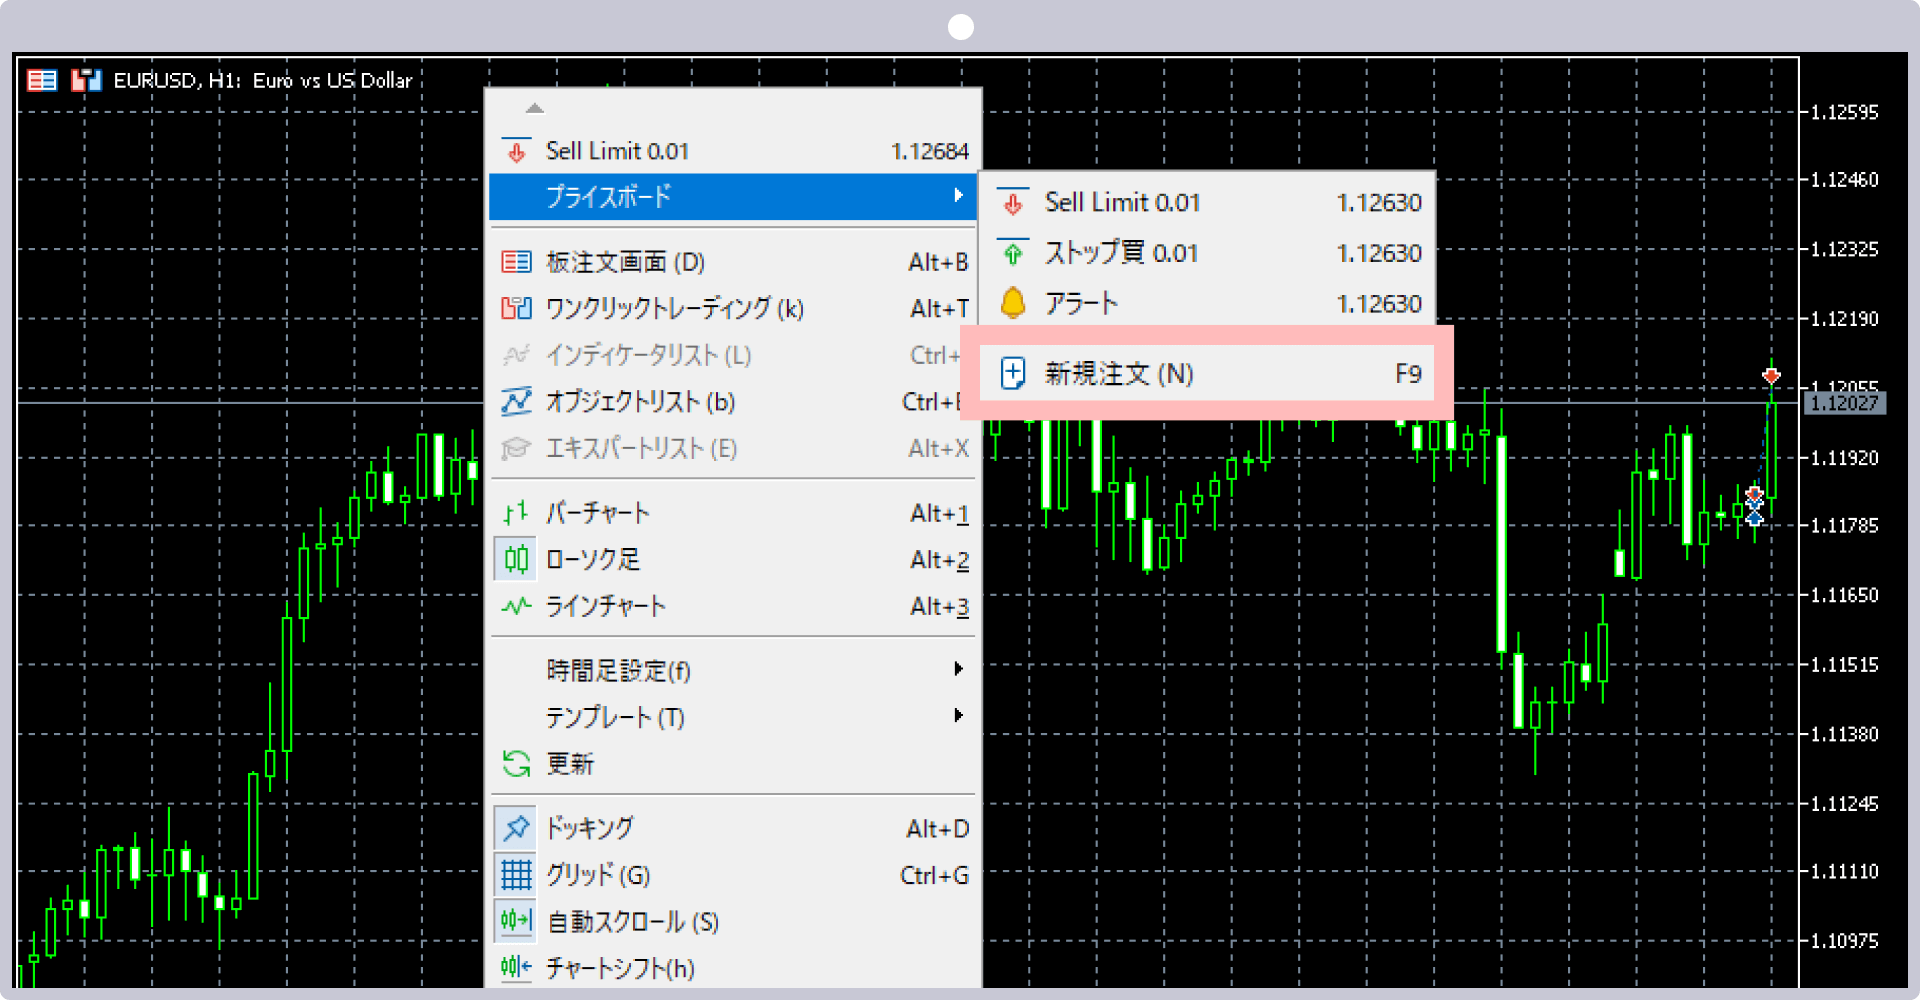Expand the テンプレート arrow
The width and height of the screenshot is (1920, 1000).
pos(958,715)
